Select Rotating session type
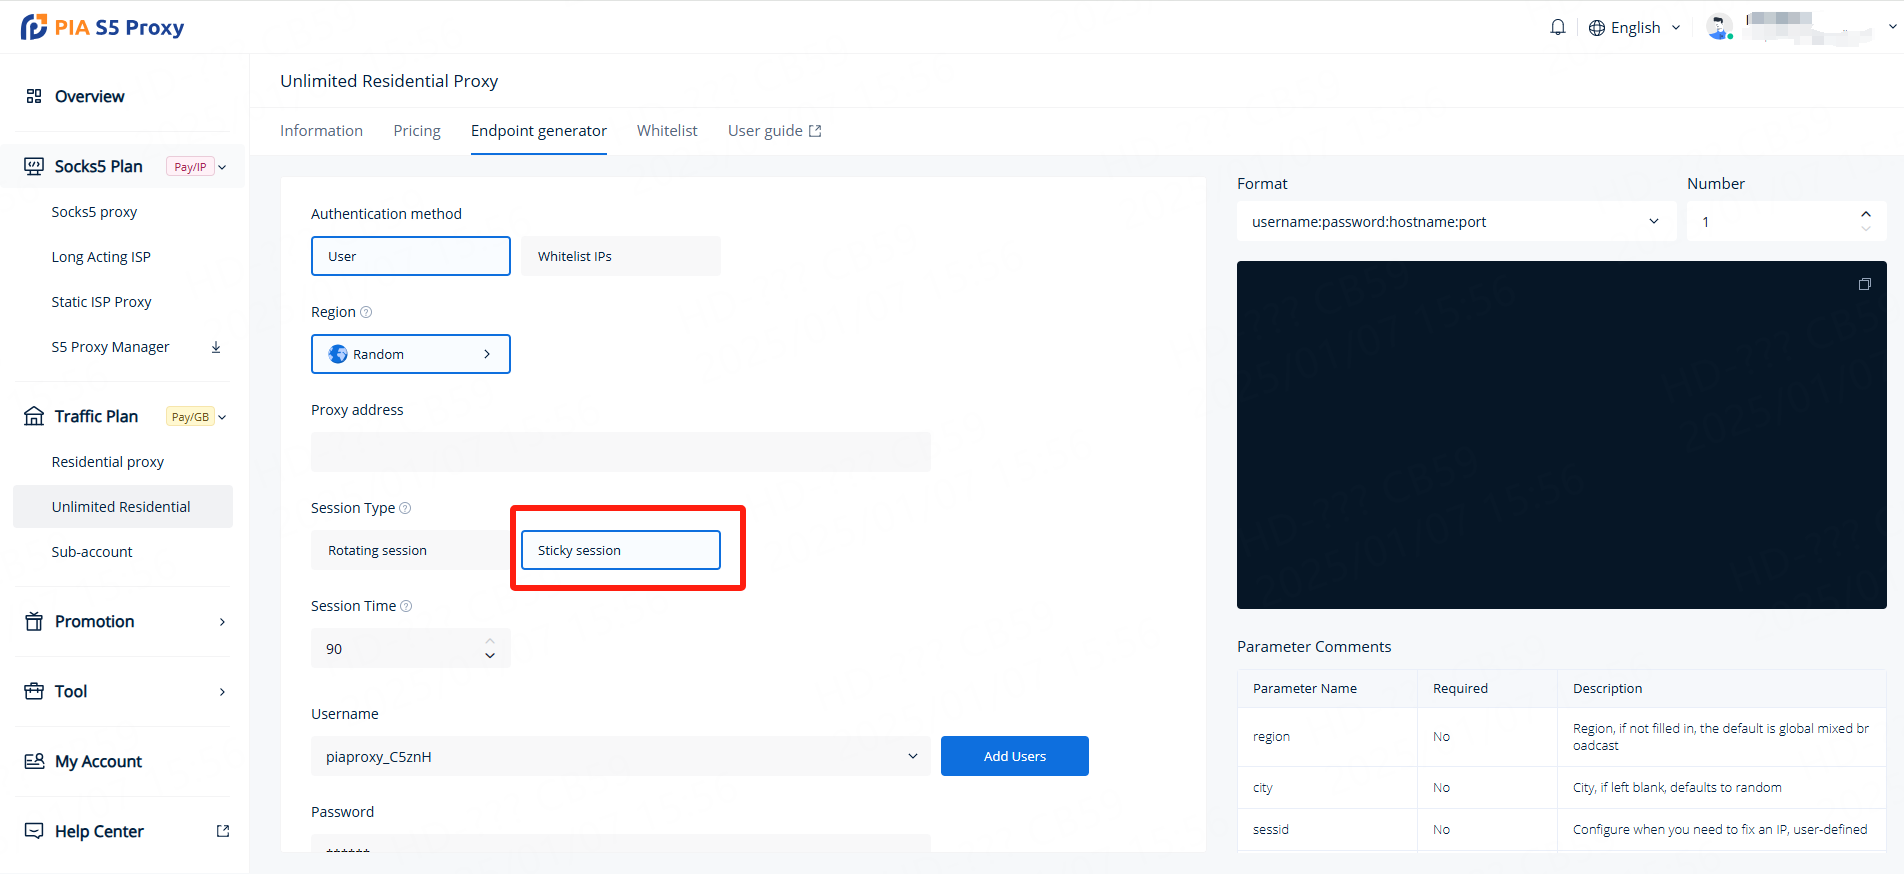This screenshot has height=874, width=1904. click(409, 550)
